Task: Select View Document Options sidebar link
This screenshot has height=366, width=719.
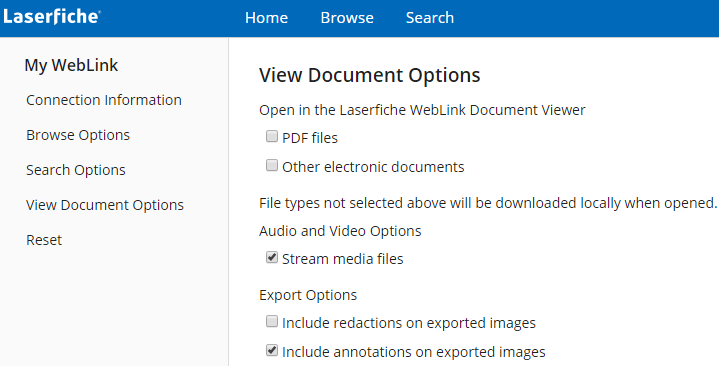Action: pos(105,205)
